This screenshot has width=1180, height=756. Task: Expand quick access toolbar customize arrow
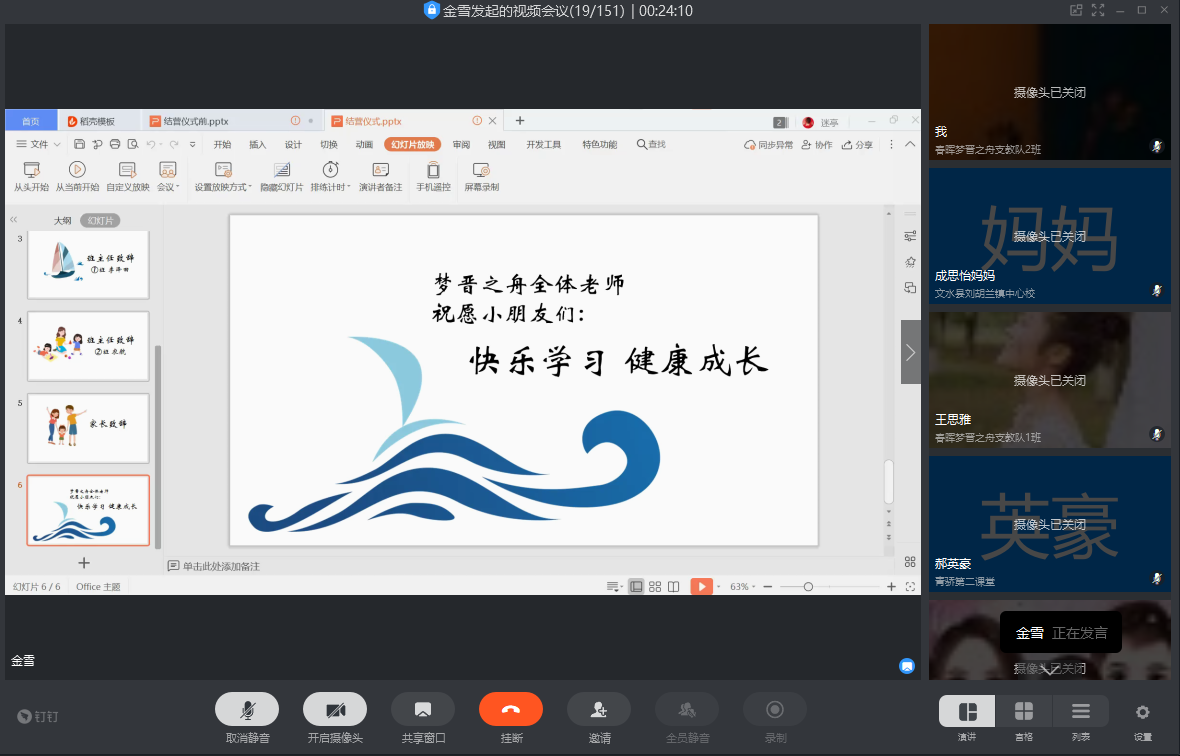pyautogui.click(x=193, y=144)
